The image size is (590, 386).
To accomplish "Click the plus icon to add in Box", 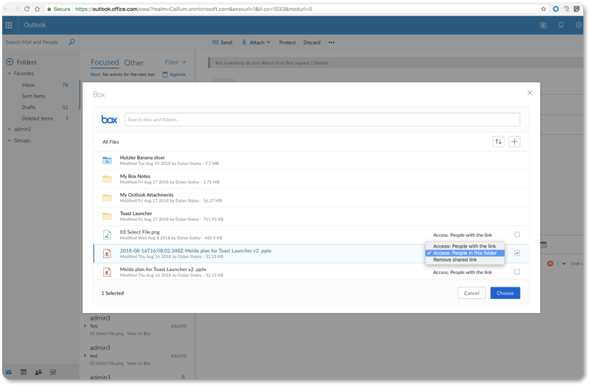I will (514, 141).
